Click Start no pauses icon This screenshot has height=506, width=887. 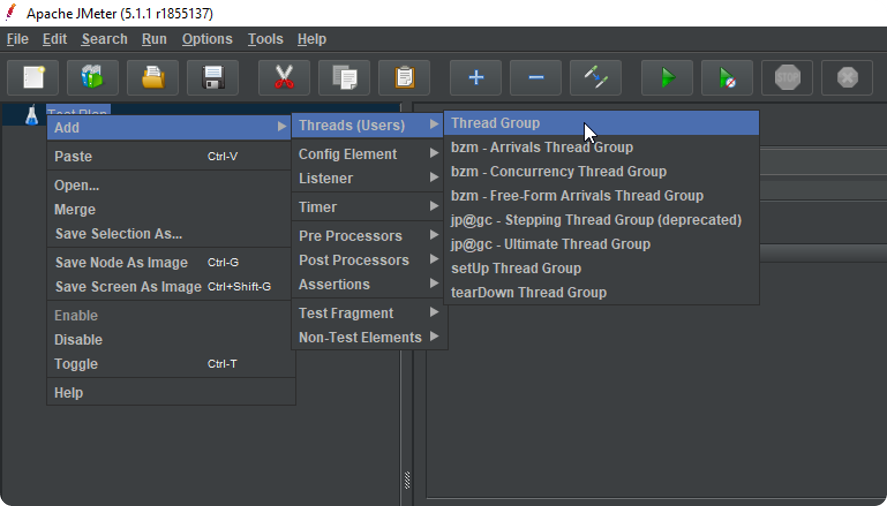[727, 78]
